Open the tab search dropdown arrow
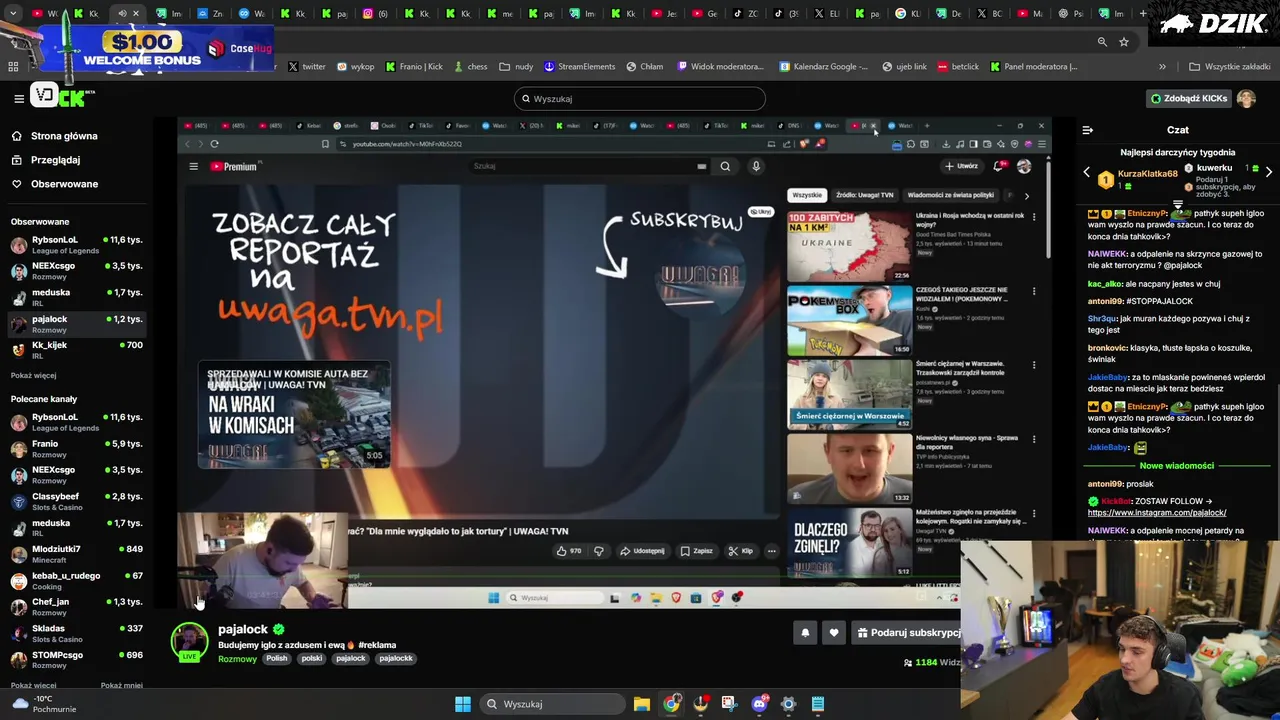This screenshot has height=720, width=1280. pyautogui.click(x=13, y=14)
